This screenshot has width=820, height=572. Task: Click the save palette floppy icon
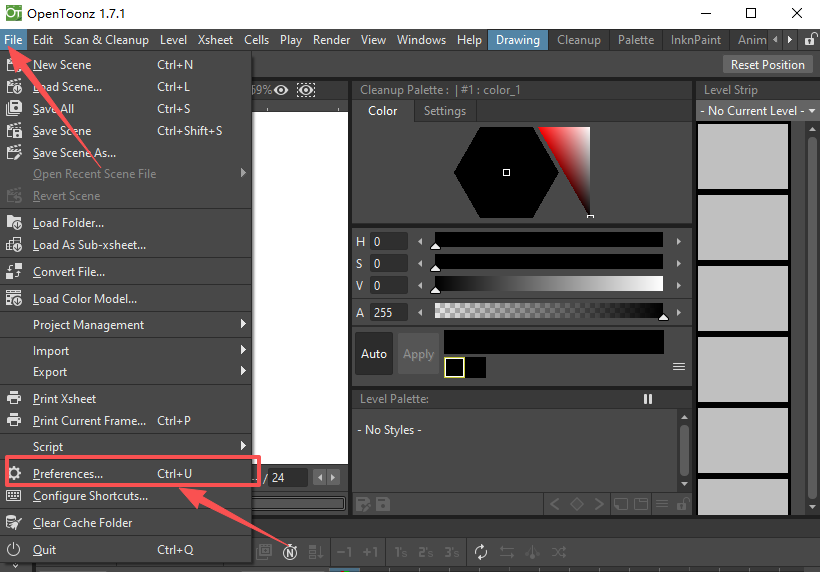click(383, 505)
